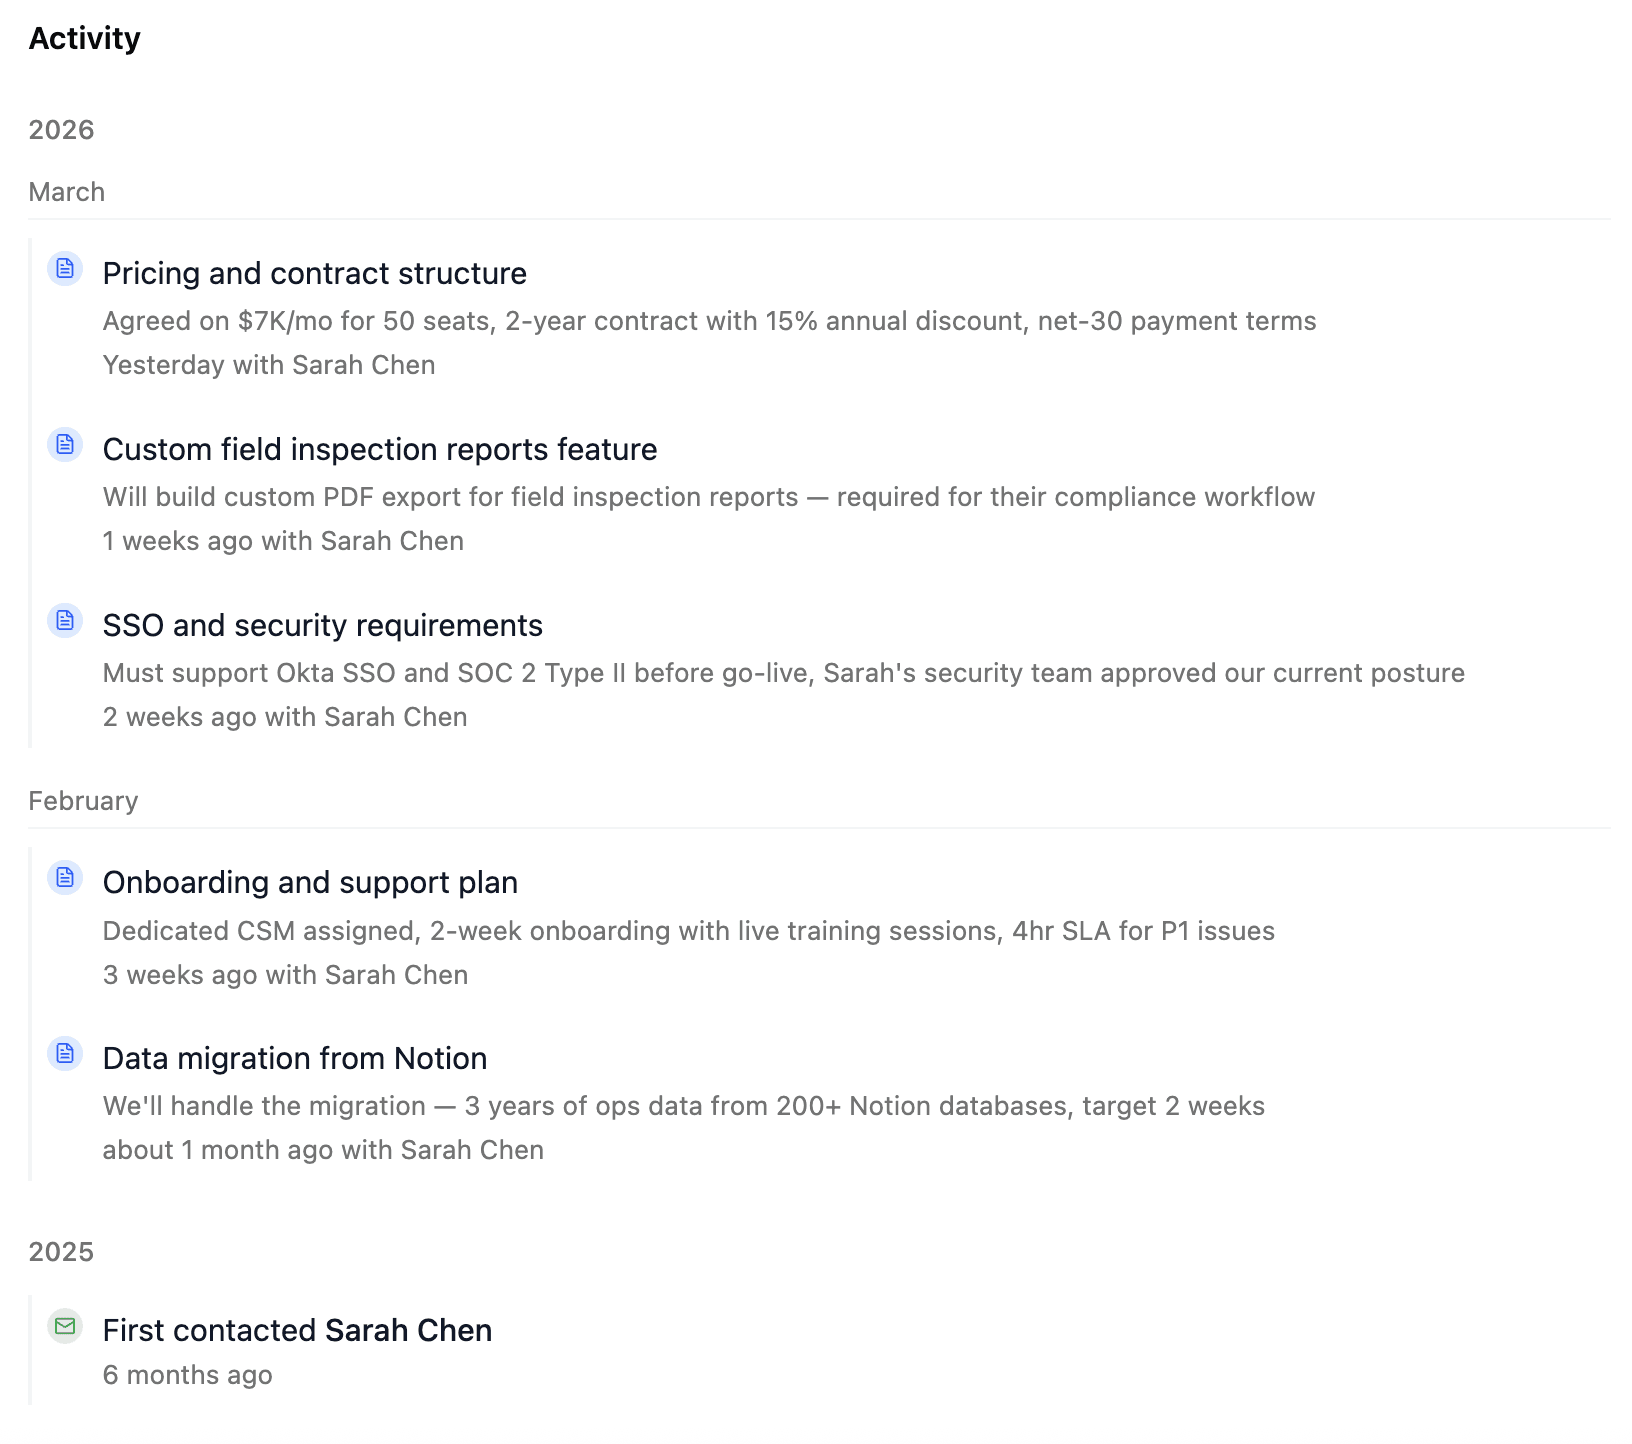Viewport: 1632px width, 1444px height.
Task: Click the Activity section title
Action: click(x=85, y=38)
